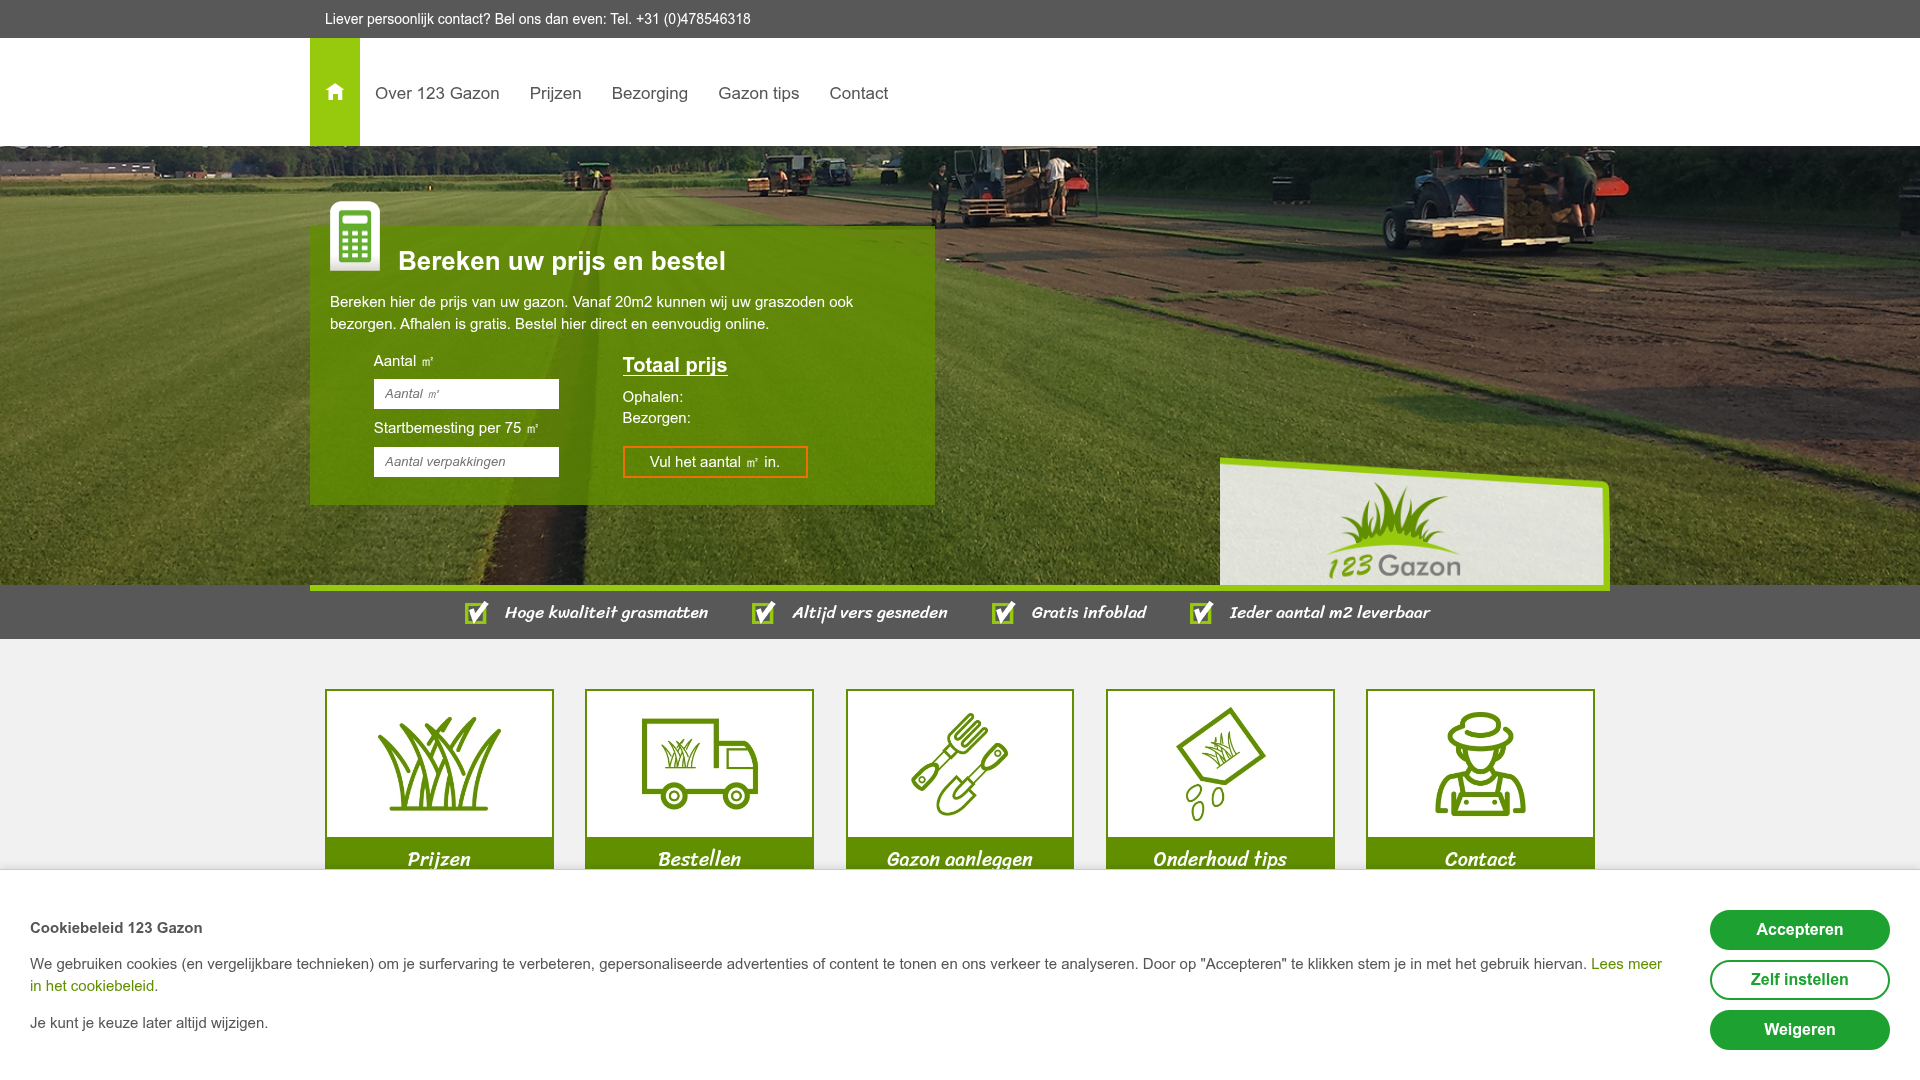Open the Prijzen grass icon tile

(x=439, y=764)
